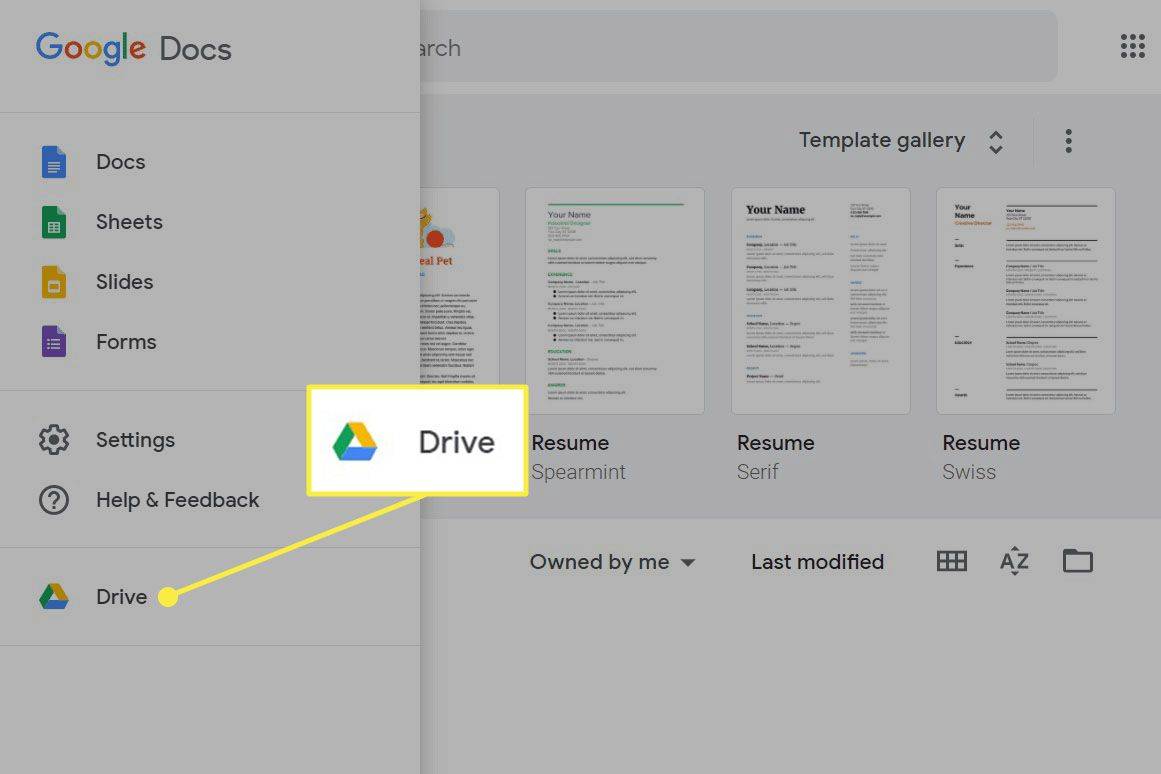Select the Resume Swiss template thumbnail
The height and width of the screenshot is (774, 1161).
point(1026,301)
